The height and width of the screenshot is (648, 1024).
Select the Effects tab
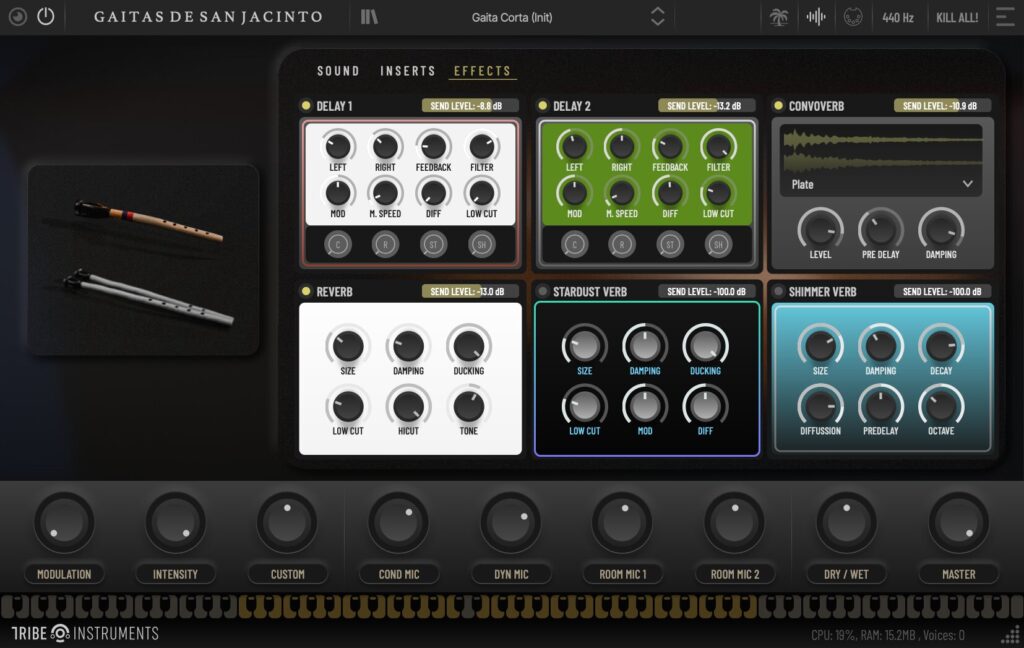coord(482,71)
